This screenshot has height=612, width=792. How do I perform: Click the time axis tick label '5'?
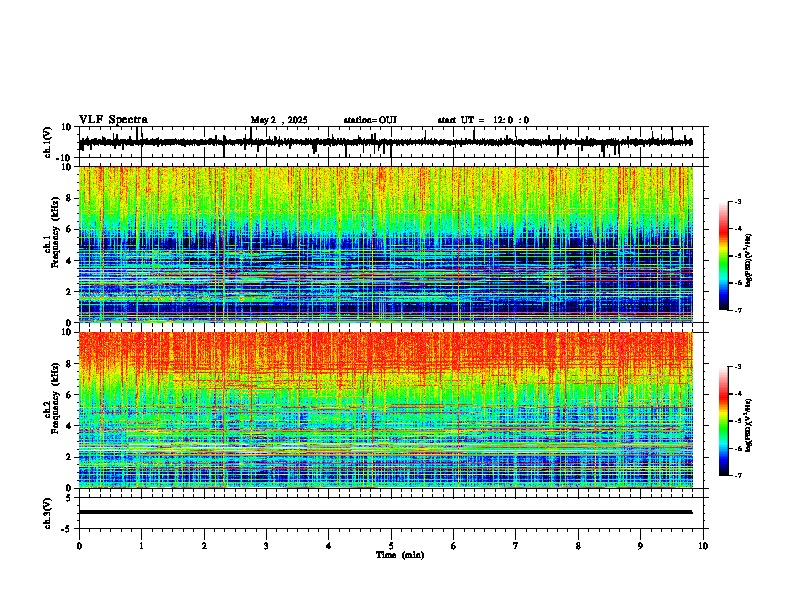(x=391, y=545)
